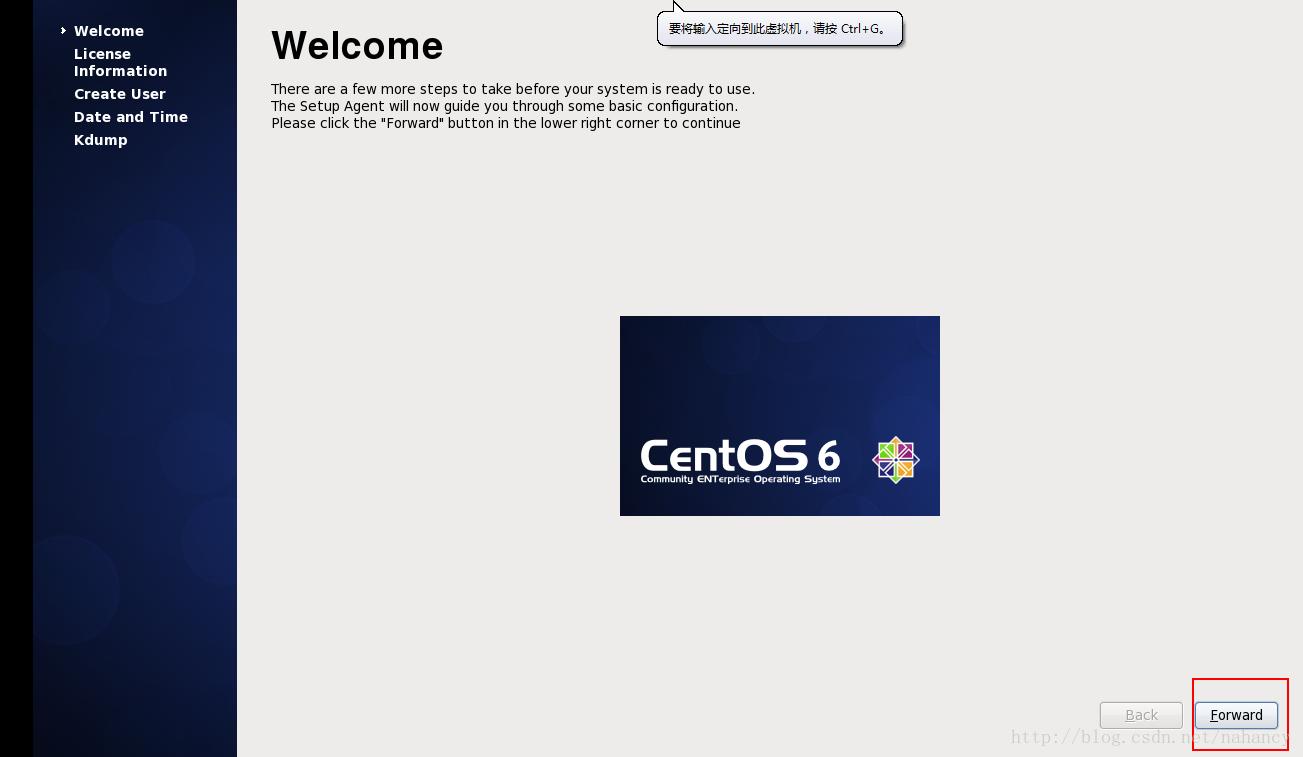The image size is (1303, 757).
Task: Click the arrow indicator beside Welcome
Action: click(x=64, y=31)
